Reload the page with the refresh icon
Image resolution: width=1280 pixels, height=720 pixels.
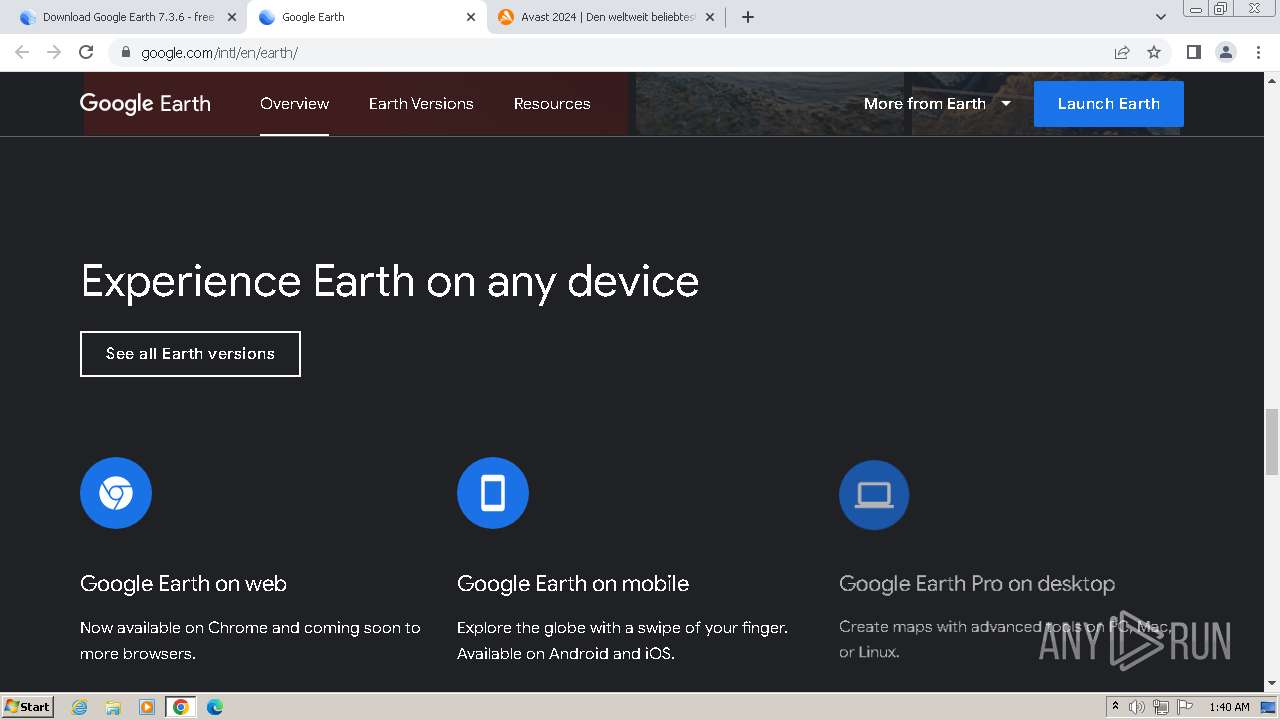pos(86,52)
